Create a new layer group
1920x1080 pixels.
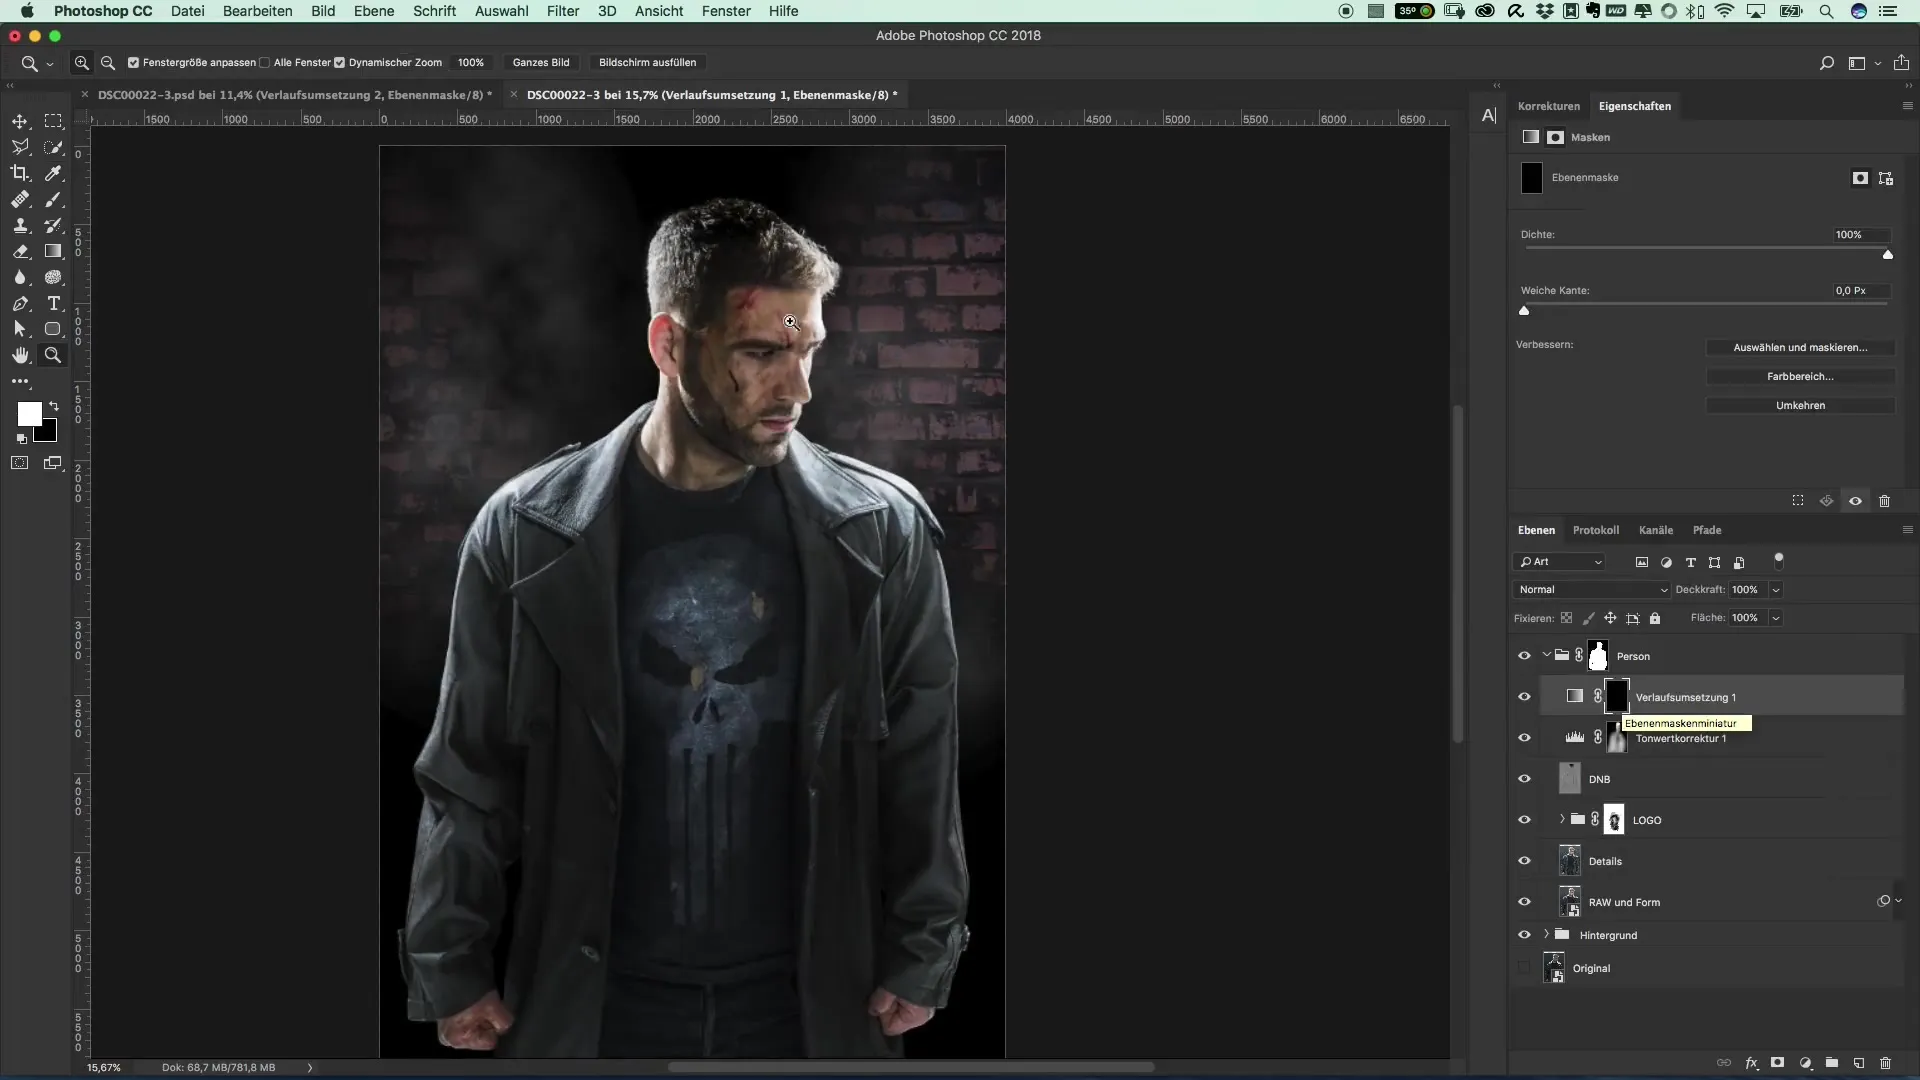[1832, 1063]
